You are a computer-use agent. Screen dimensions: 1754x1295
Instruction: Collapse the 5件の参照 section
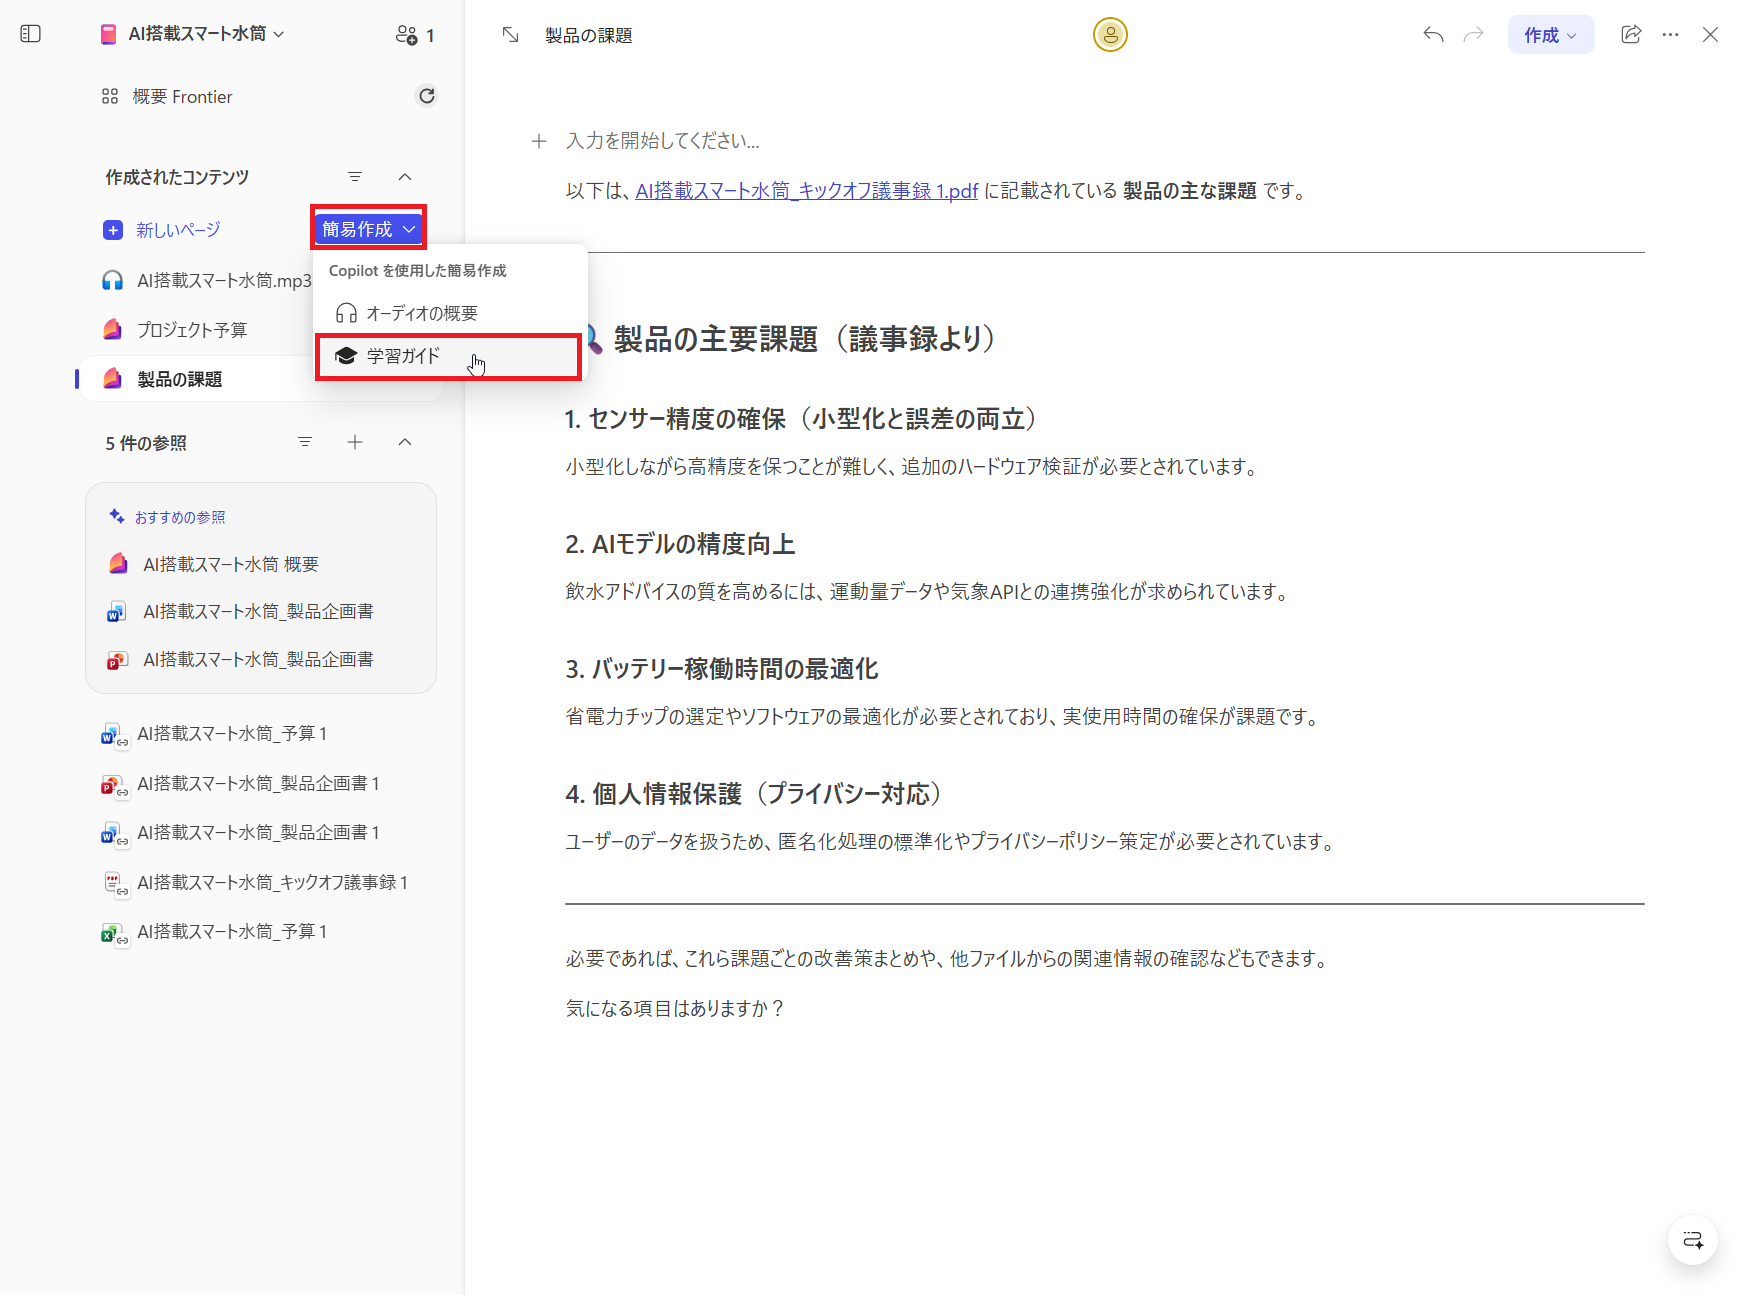pos(405,442)
